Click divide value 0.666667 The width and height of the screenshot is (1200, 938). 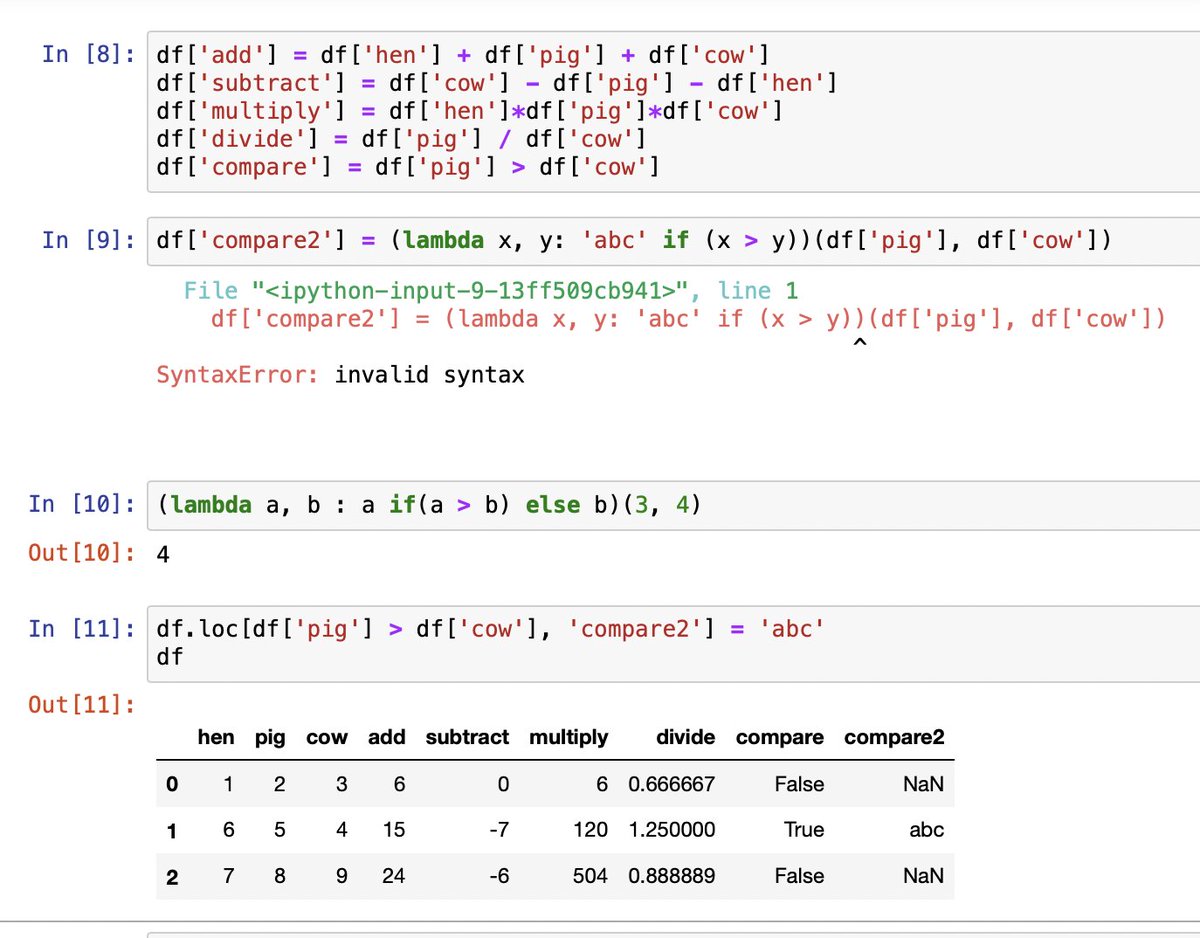point(671,784)
